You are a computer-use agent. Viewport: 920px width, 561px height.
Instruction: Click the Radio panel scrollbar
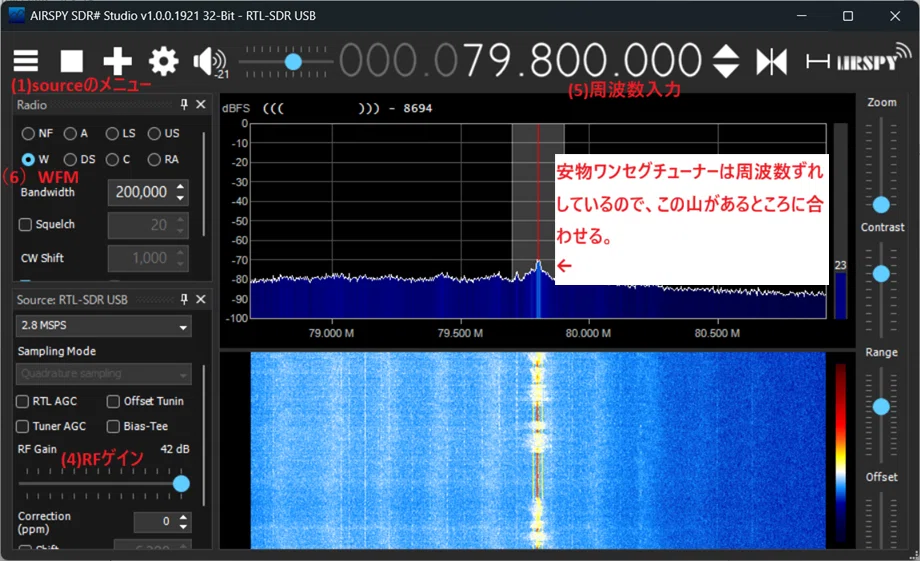pyautogui.click(x=204, y=184)
